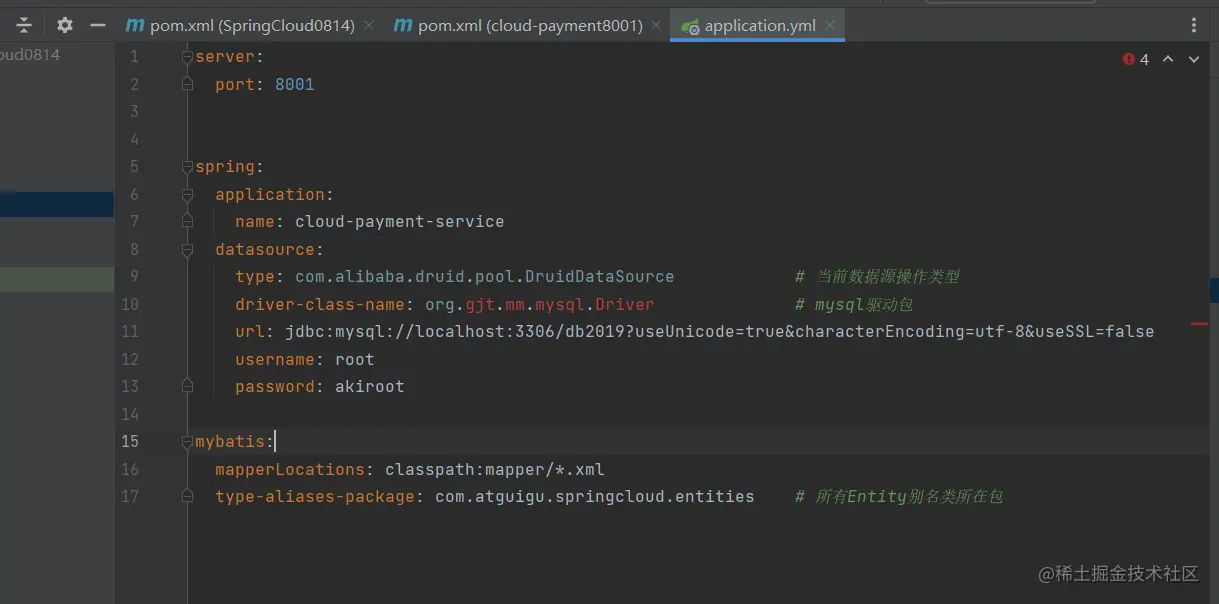Click the fold end marker at line 17
This screenshot has width=1219, height=604.
(x=187, y=496)
